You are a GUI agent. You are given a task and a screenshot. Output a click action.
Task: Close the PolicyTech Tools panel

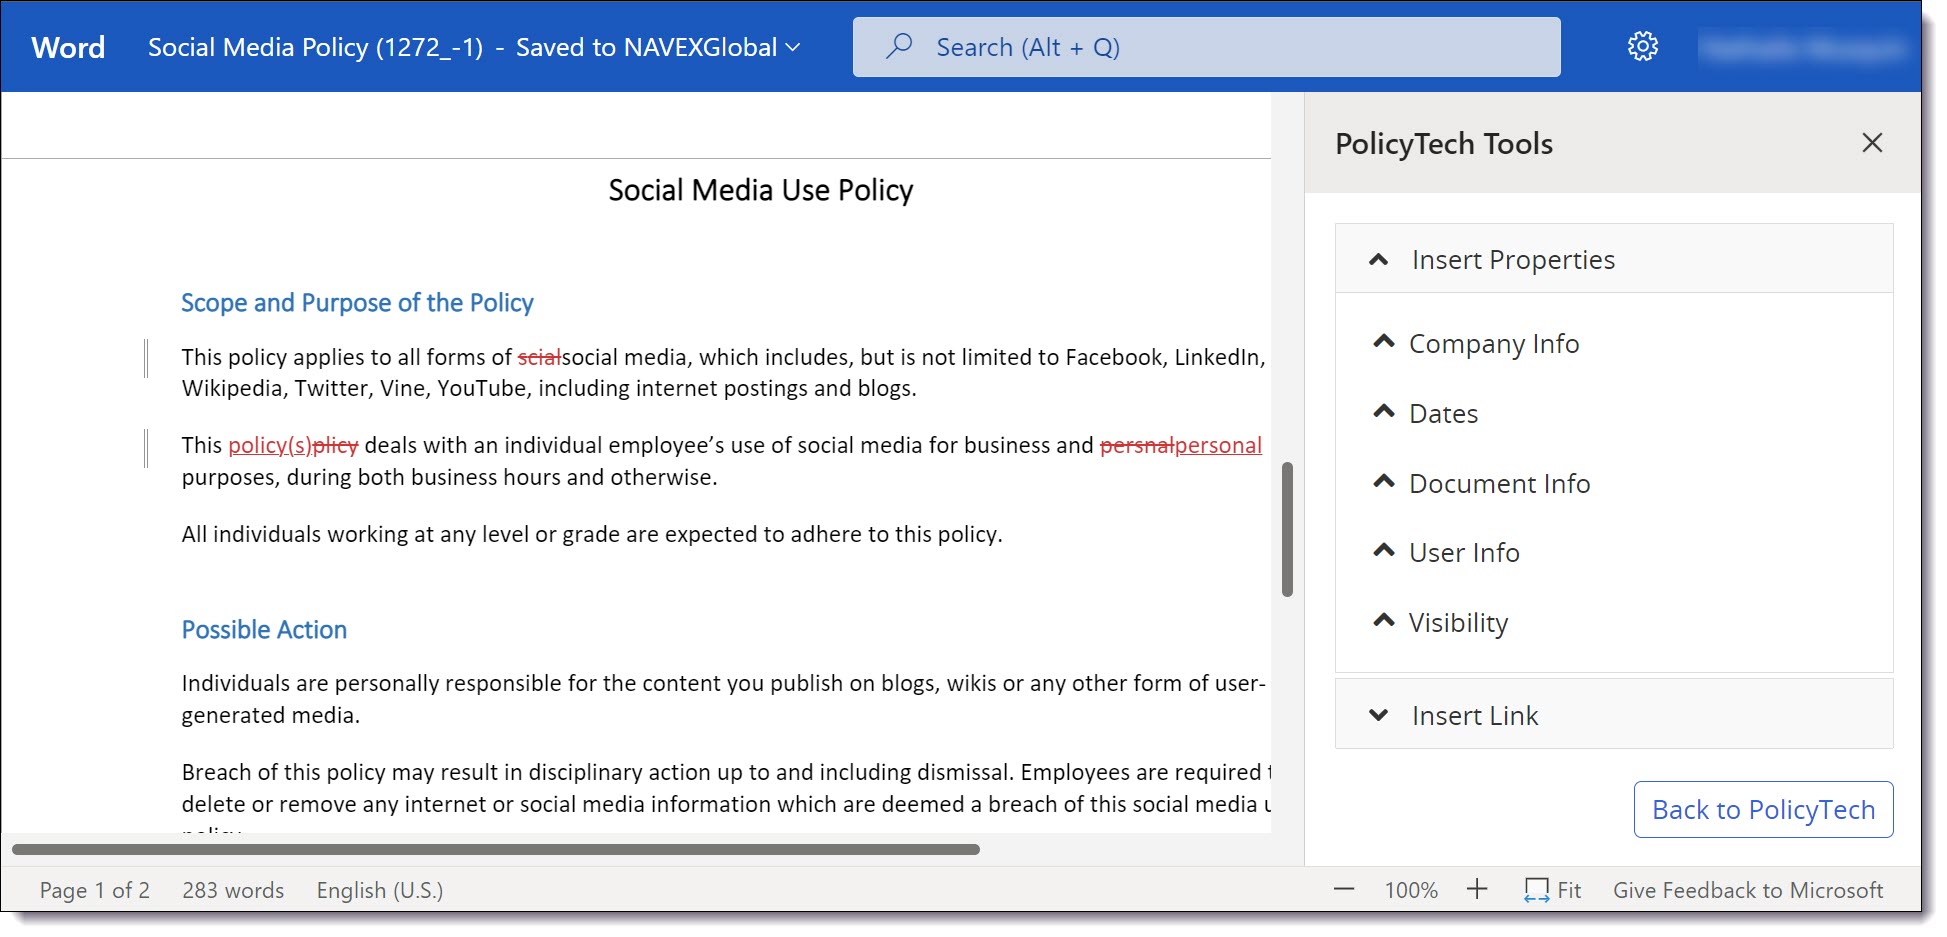click(x=1871, y=143)
